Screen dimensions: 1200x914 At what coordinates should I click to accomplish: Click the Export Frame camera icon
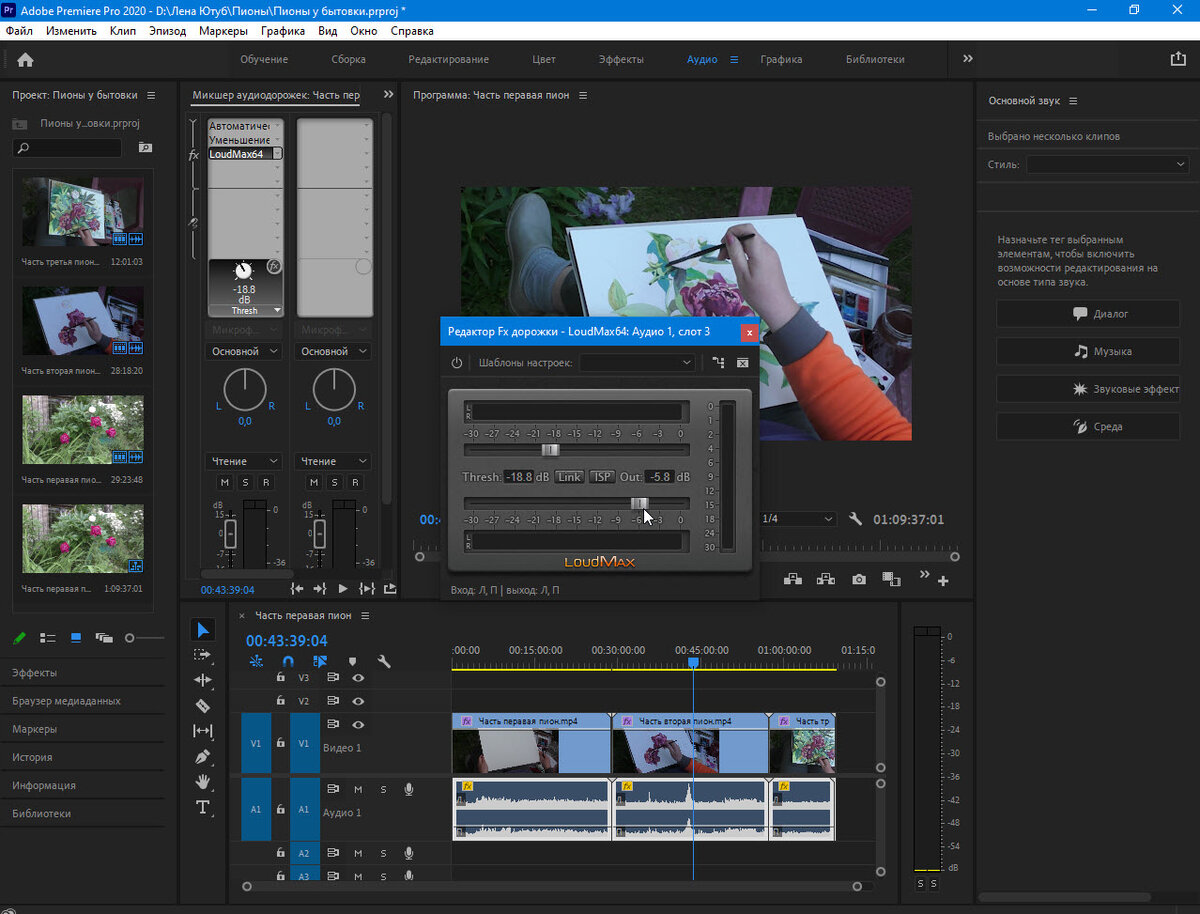pyautogui.click(x=859, y=579)
